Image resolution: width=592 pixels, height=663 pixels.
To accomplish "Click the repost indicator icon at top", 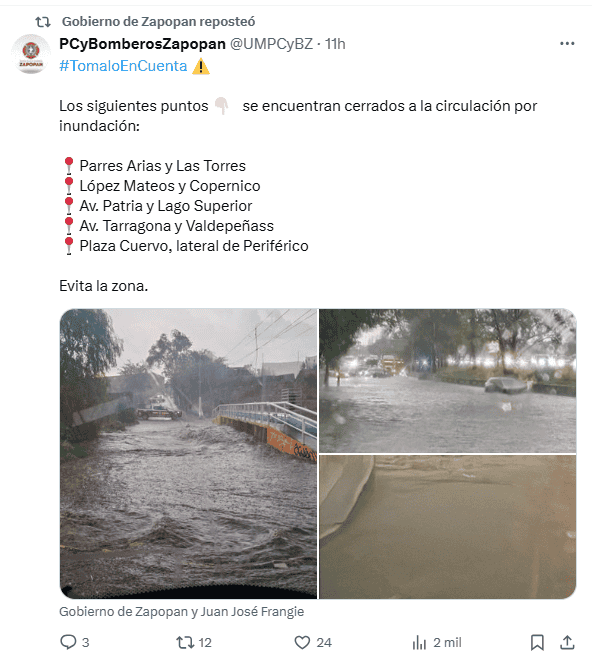I will (42, 22).
